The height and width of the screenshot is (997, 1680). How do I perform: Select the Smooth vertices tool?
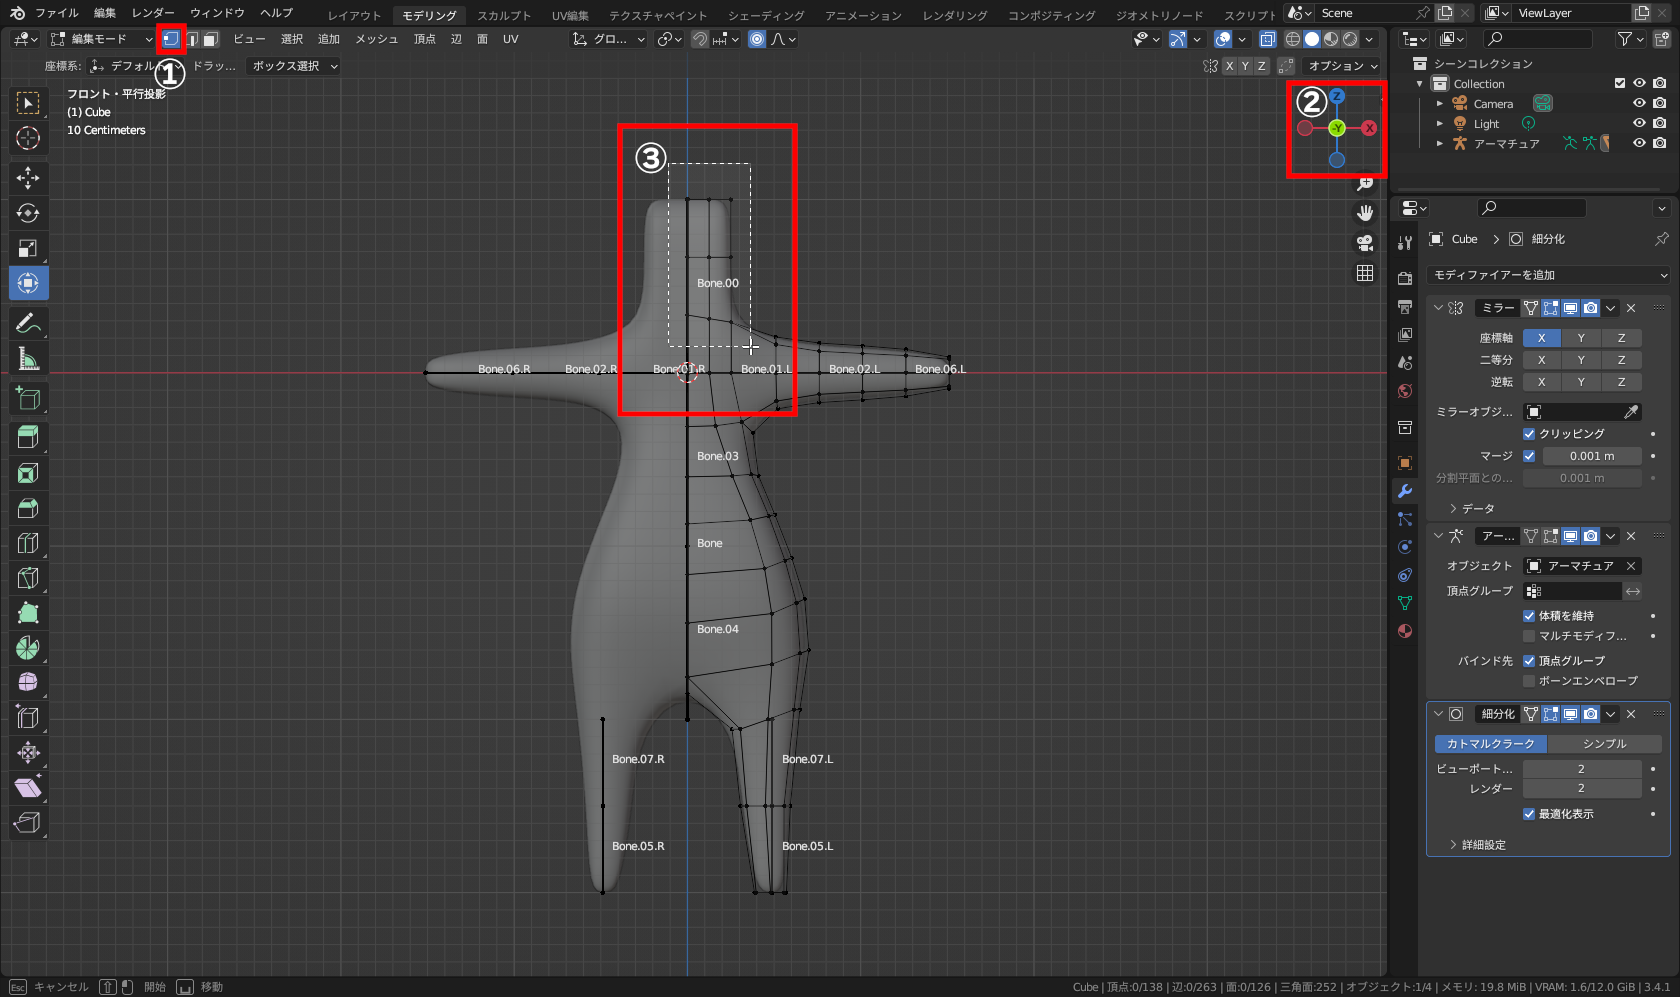28,683
